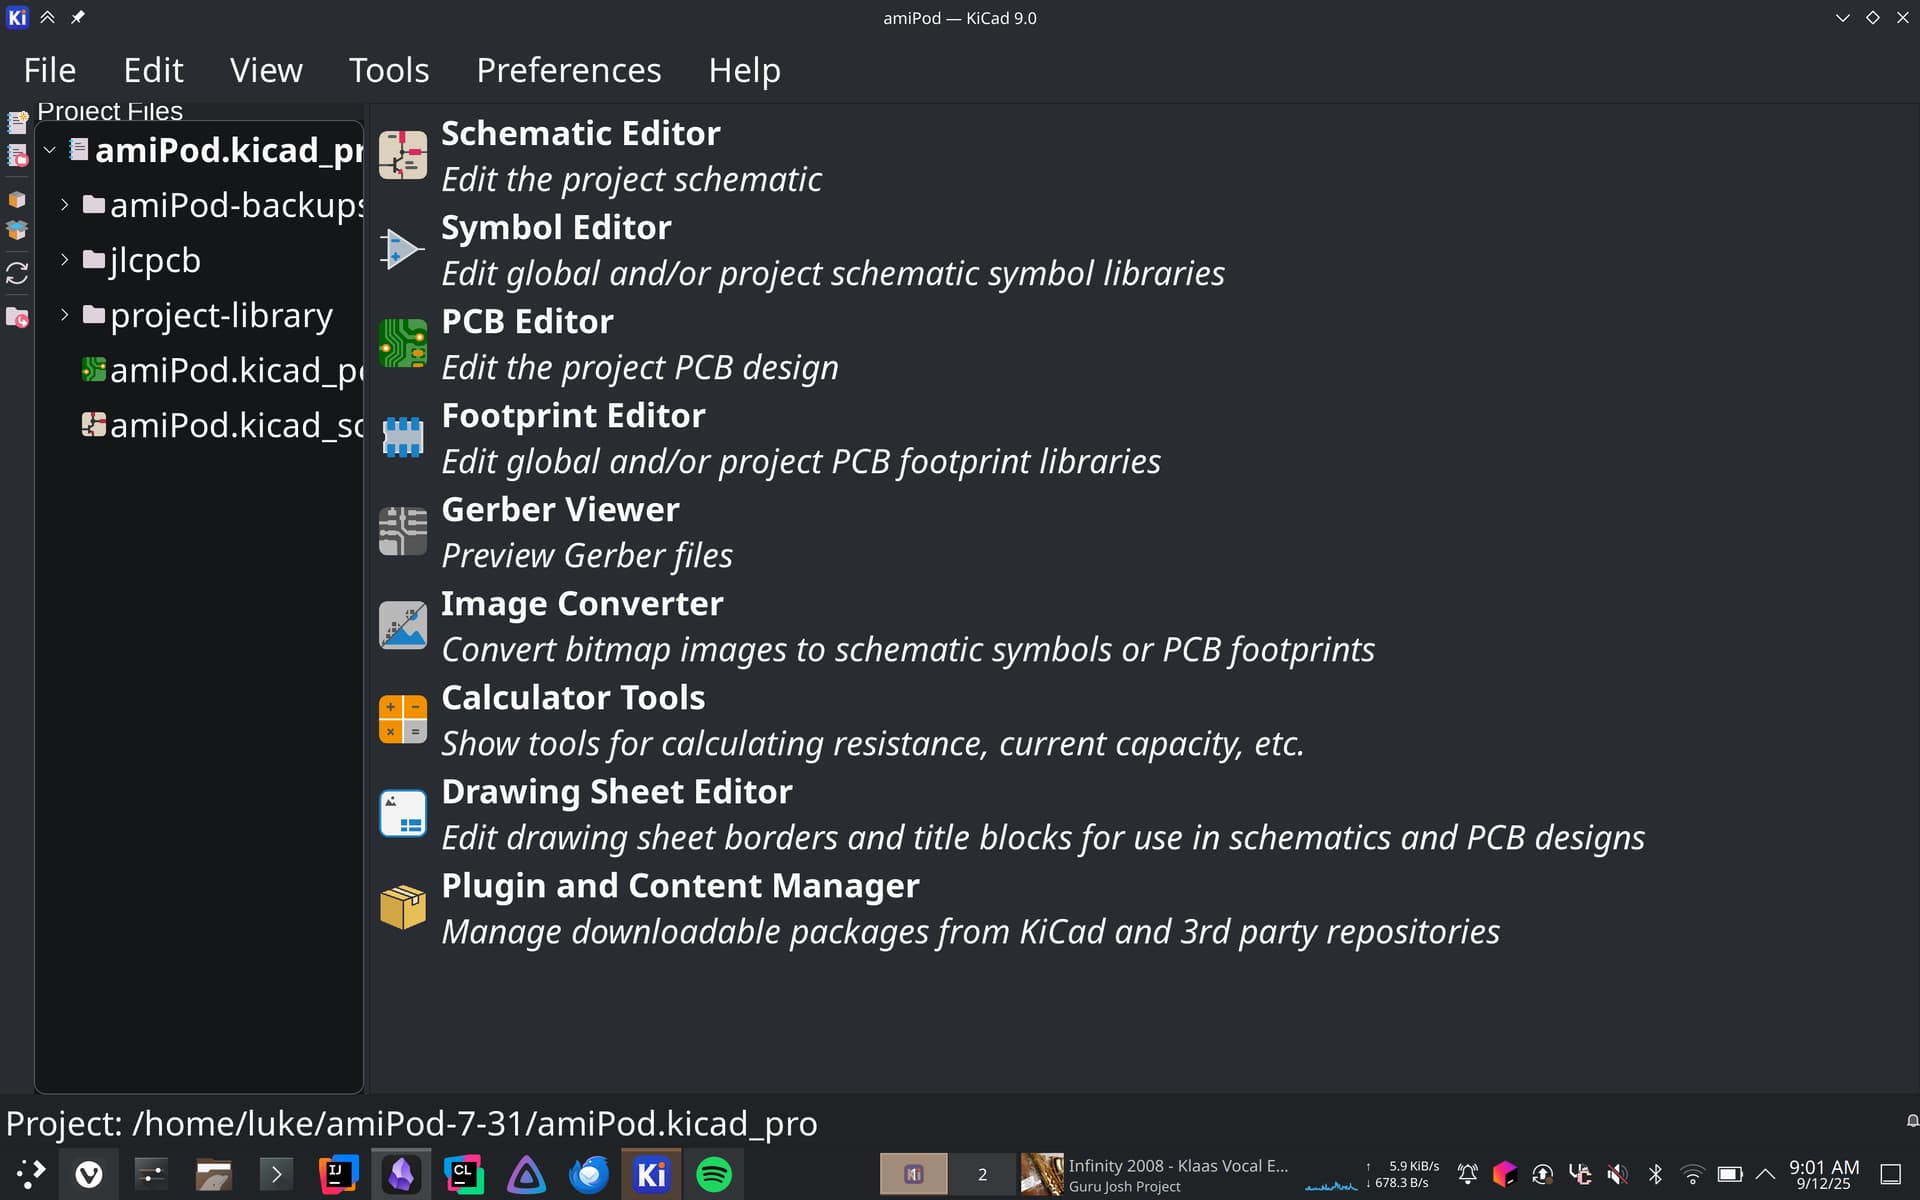Screen dimensions: 1920x1200
Task: Launch the PCB Editor via its green board icon
Action: pyautogui.click(x=403, y=344)
